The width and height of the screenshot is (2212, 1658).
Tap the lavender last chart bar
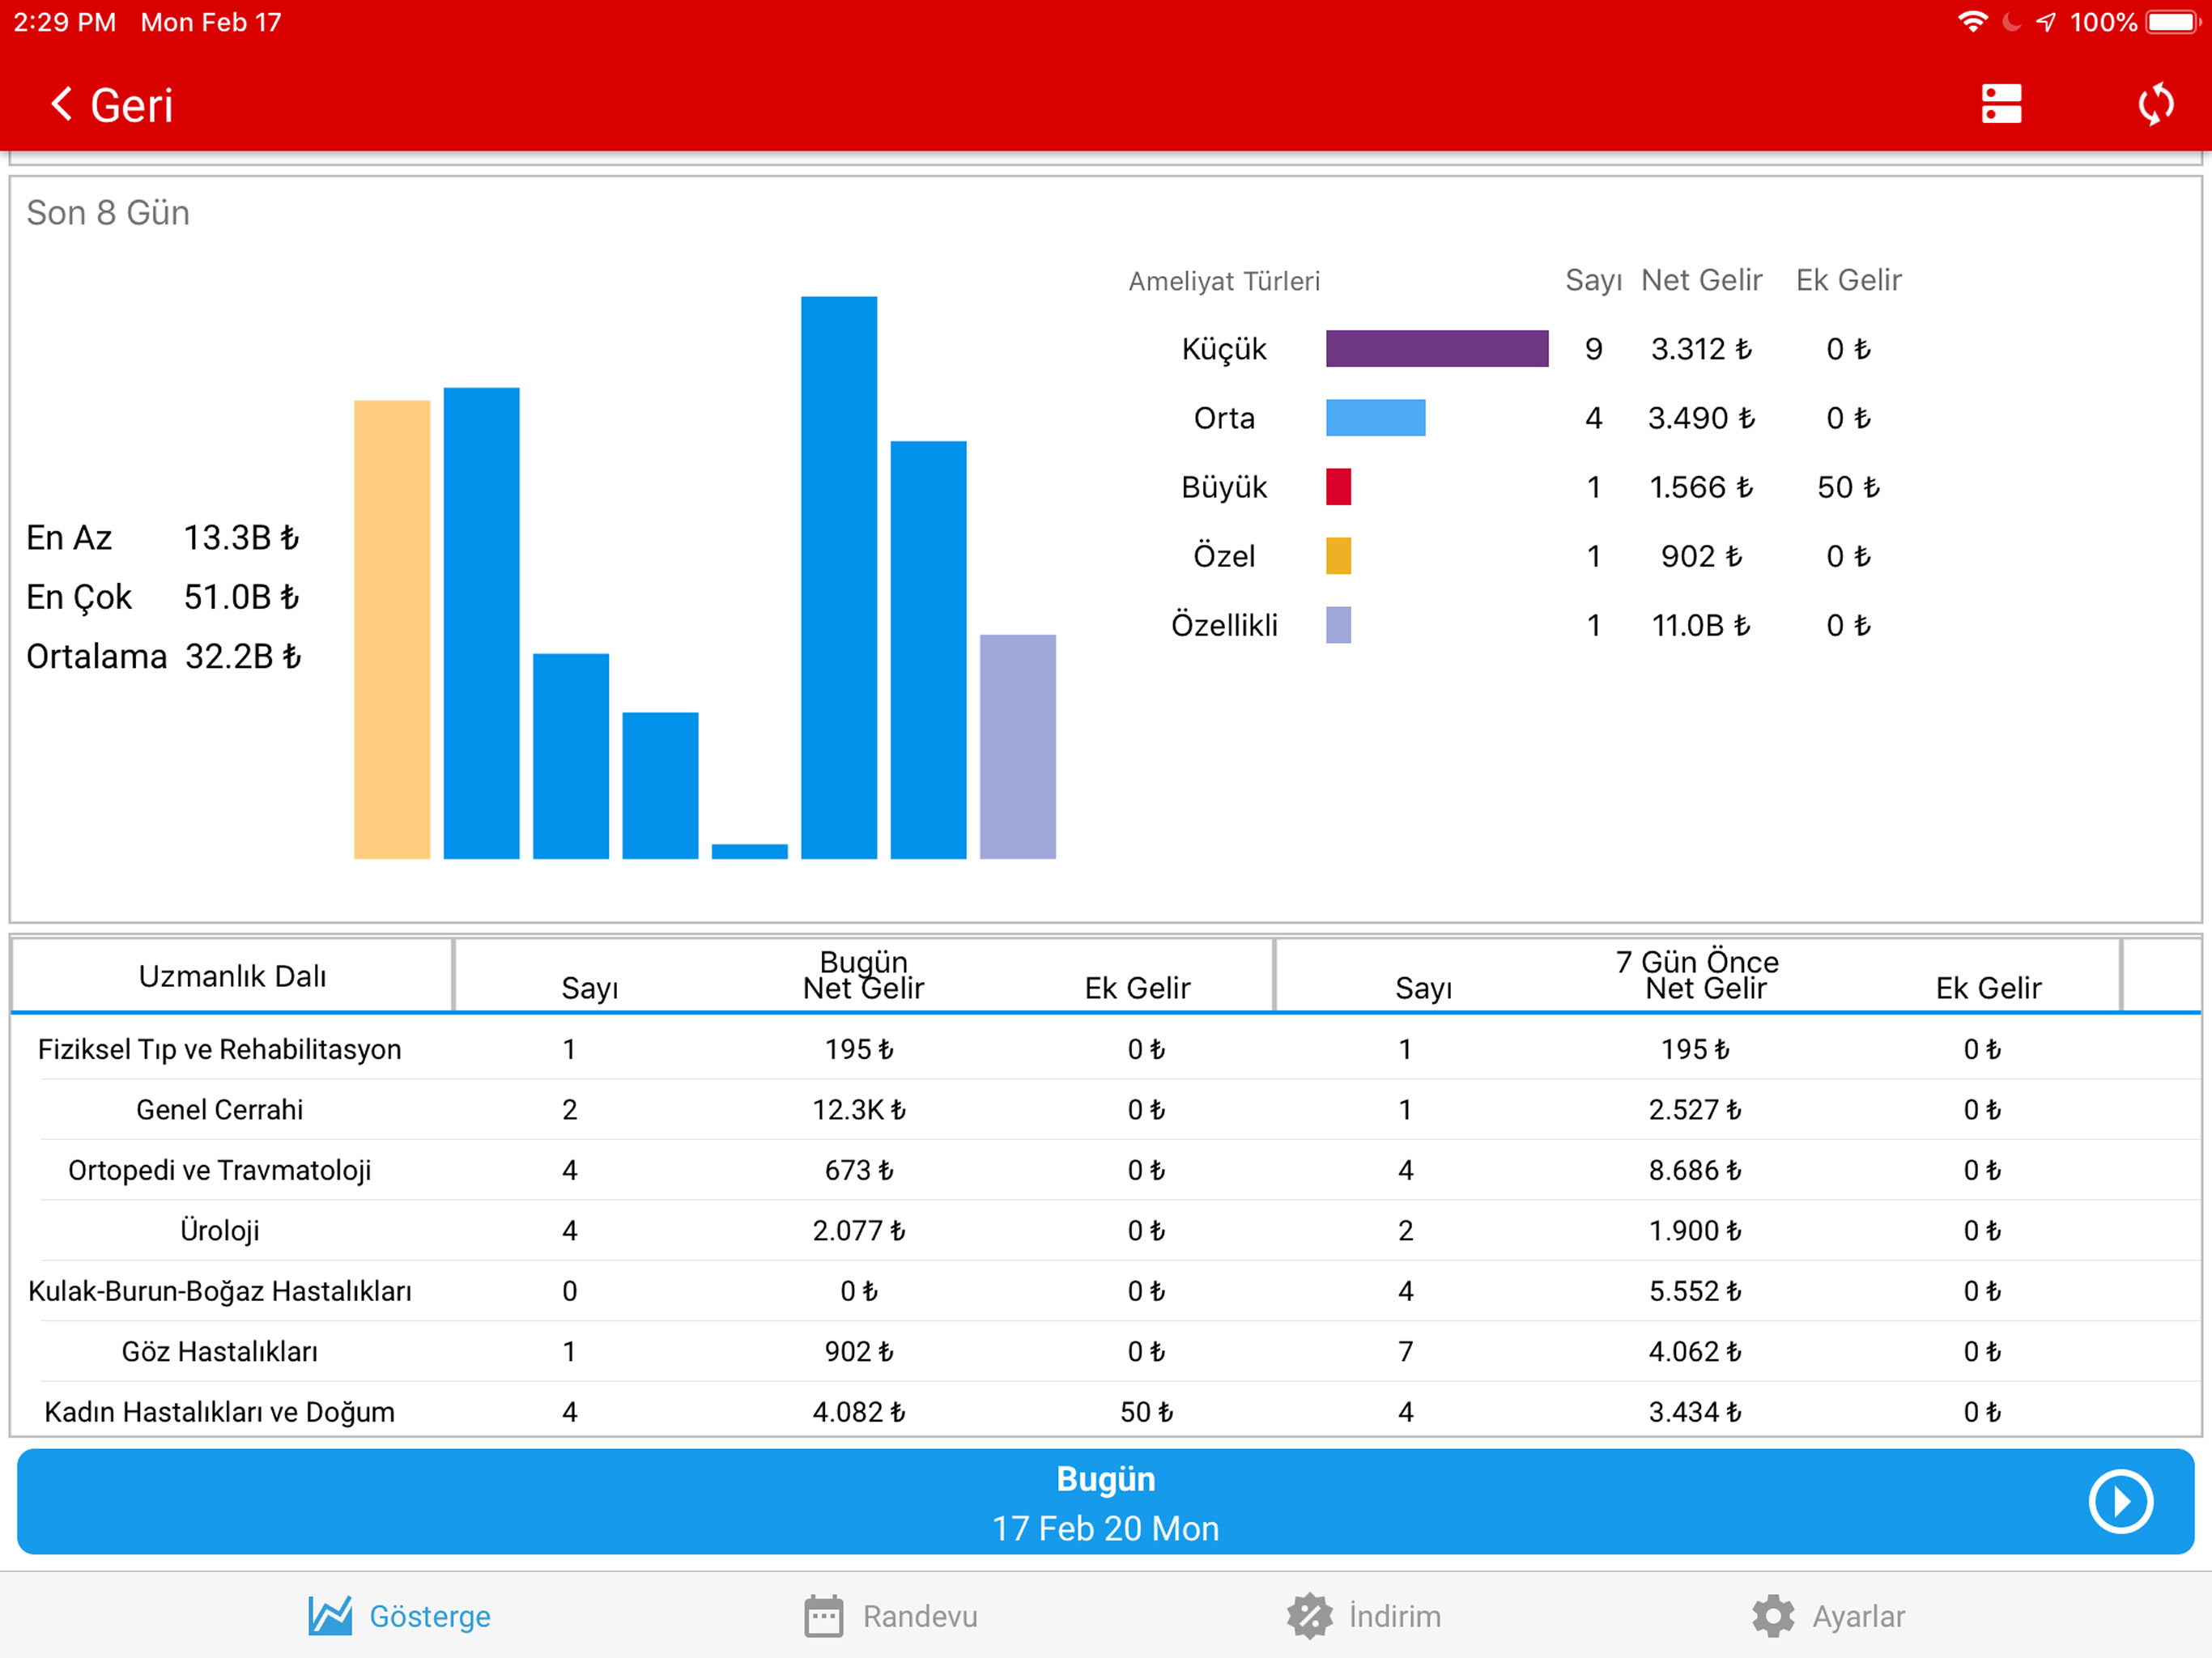[x=1017, y=746]
